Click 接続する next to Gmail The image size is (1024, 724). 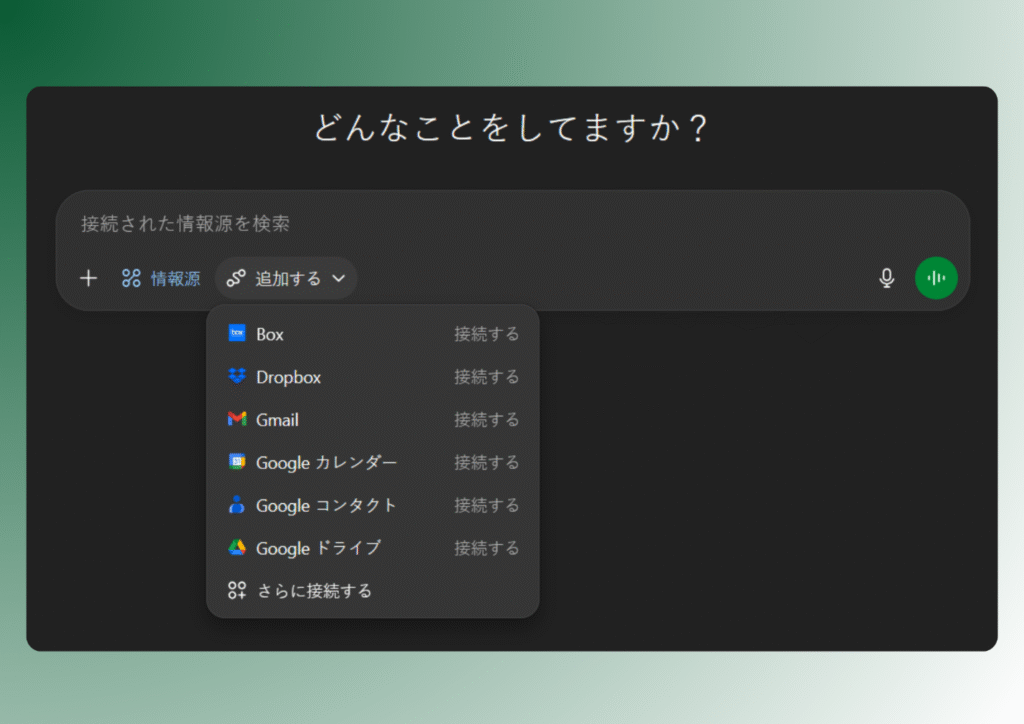click(487, 420)
